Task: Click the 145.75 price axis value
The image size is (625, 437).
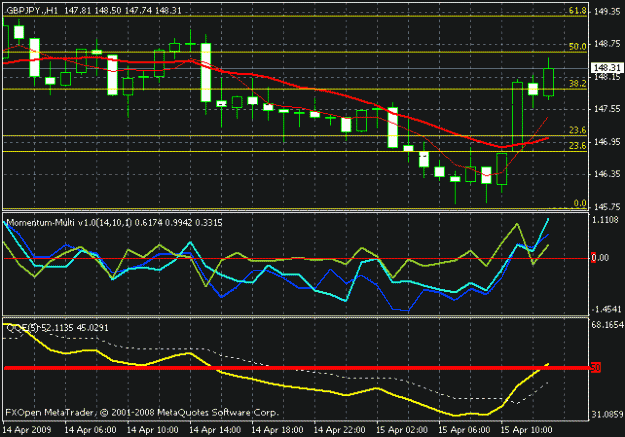Action: (x=607, y=207)
